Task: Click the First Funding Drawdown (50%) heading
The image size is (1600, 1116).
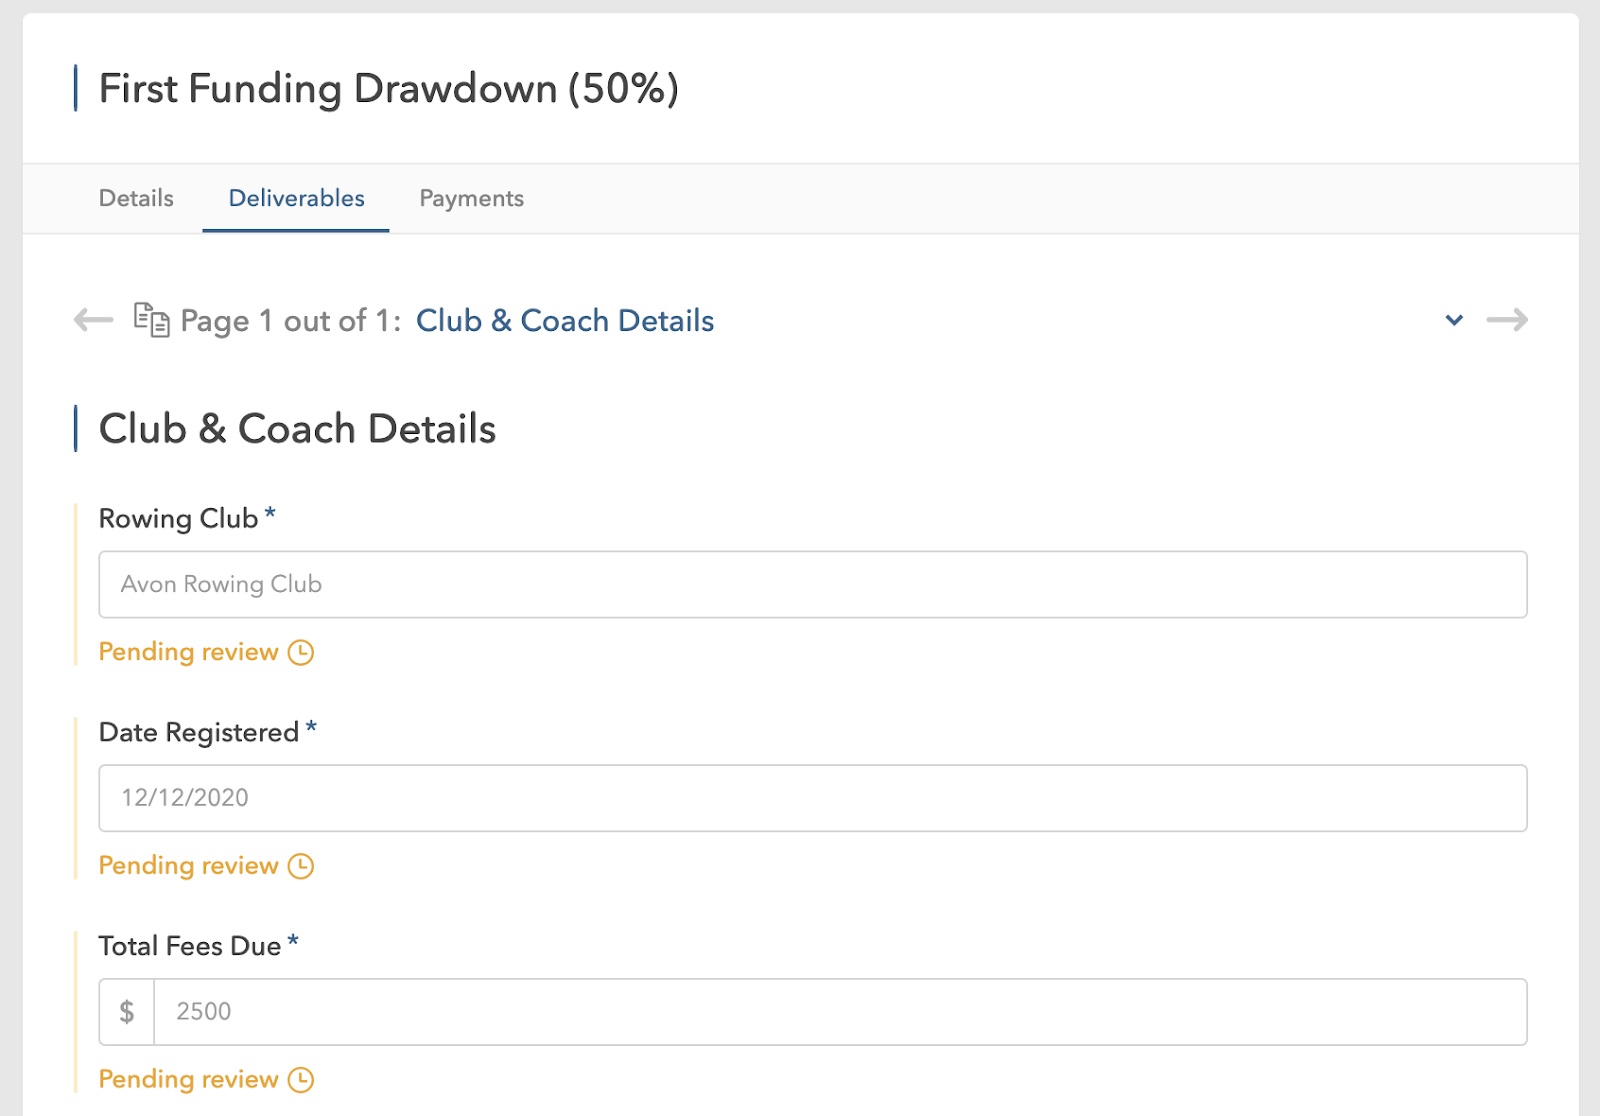Action: pos(388,89)
